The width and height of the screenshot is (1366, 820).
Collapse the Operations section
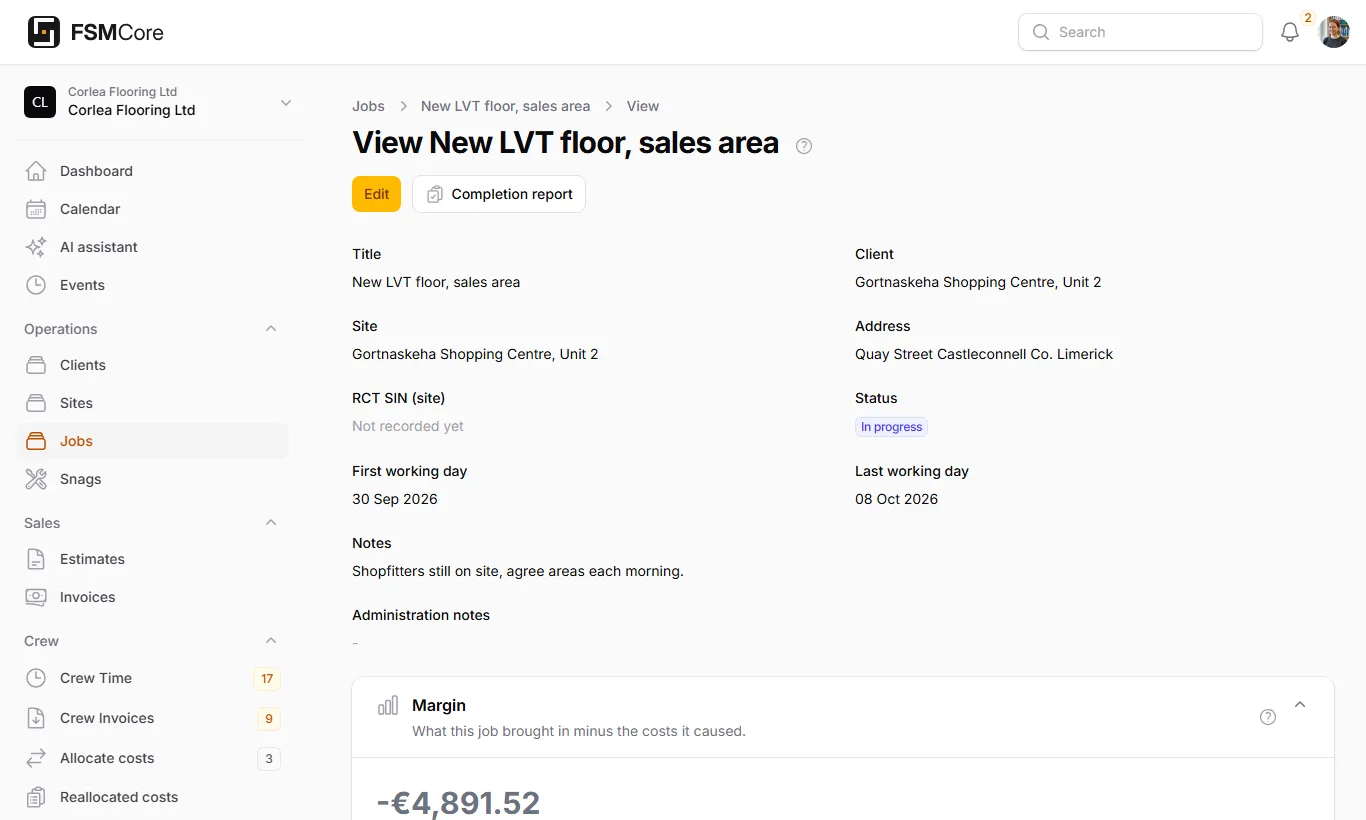coord(271,329)
